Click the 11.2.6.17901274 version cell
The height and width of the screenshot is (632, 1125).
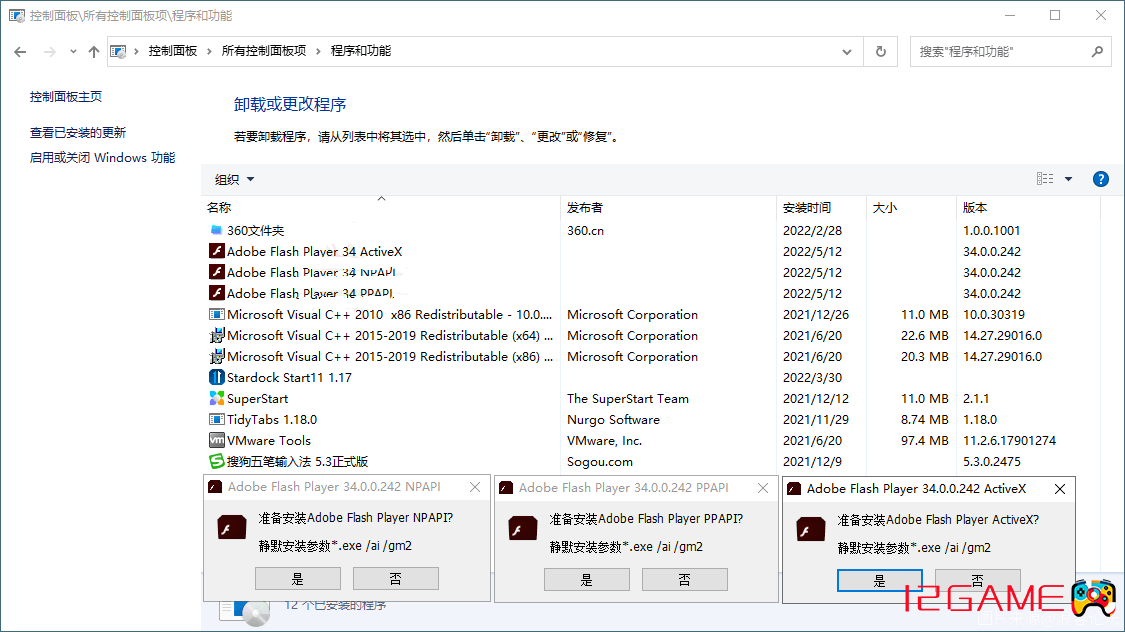coord(1009,440)
